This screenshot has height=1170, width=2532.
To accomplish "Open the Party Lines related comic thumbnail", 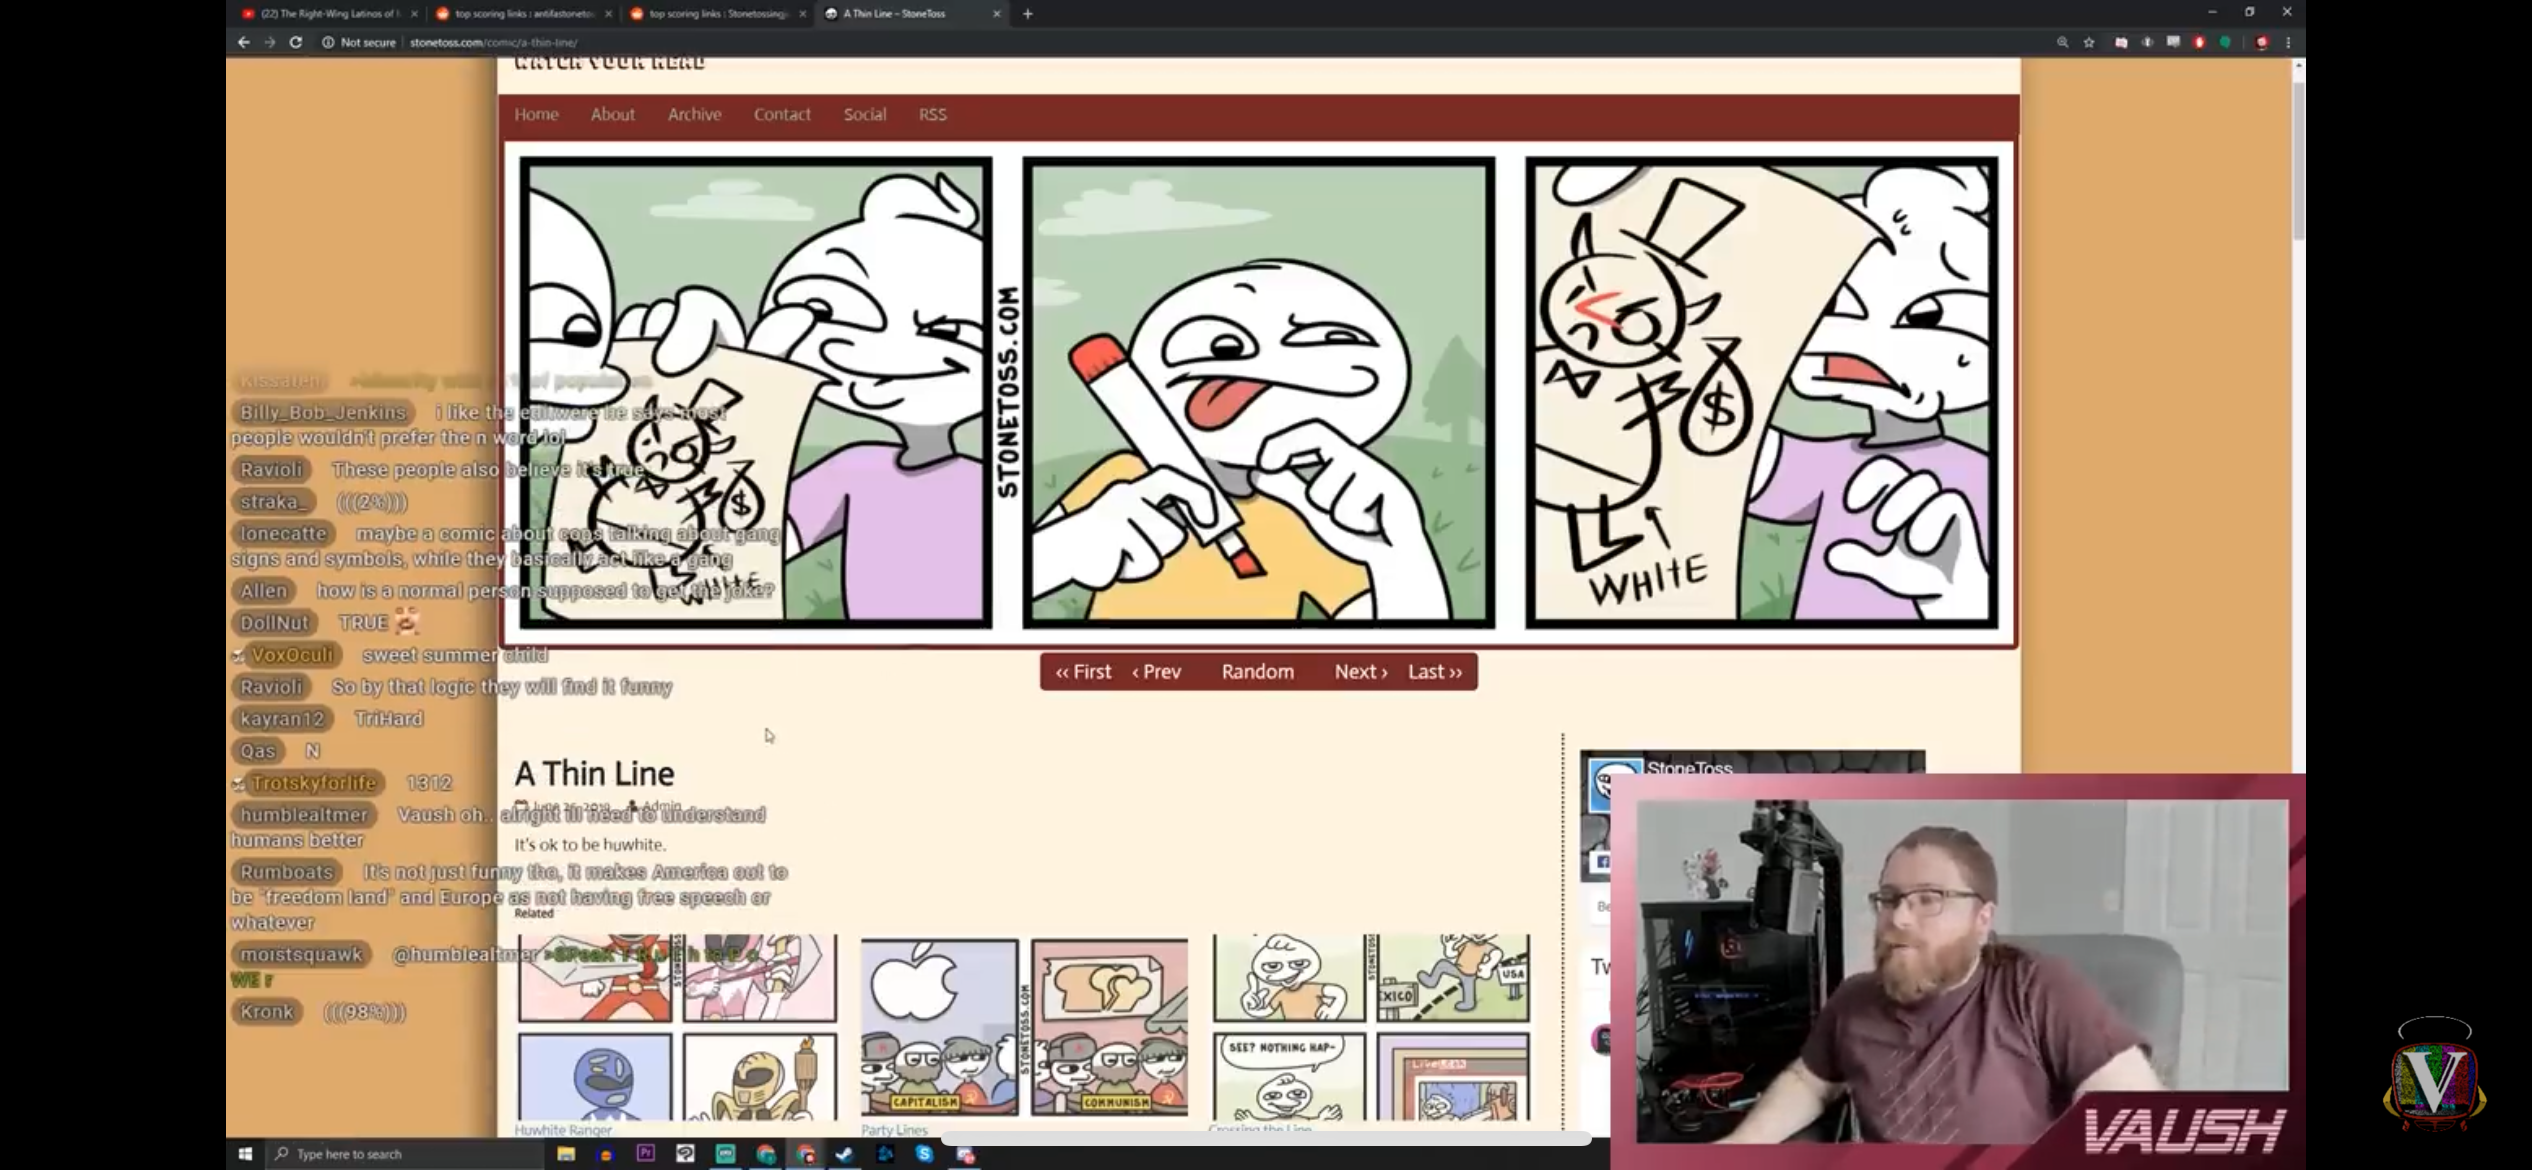I will 1024,1027.
